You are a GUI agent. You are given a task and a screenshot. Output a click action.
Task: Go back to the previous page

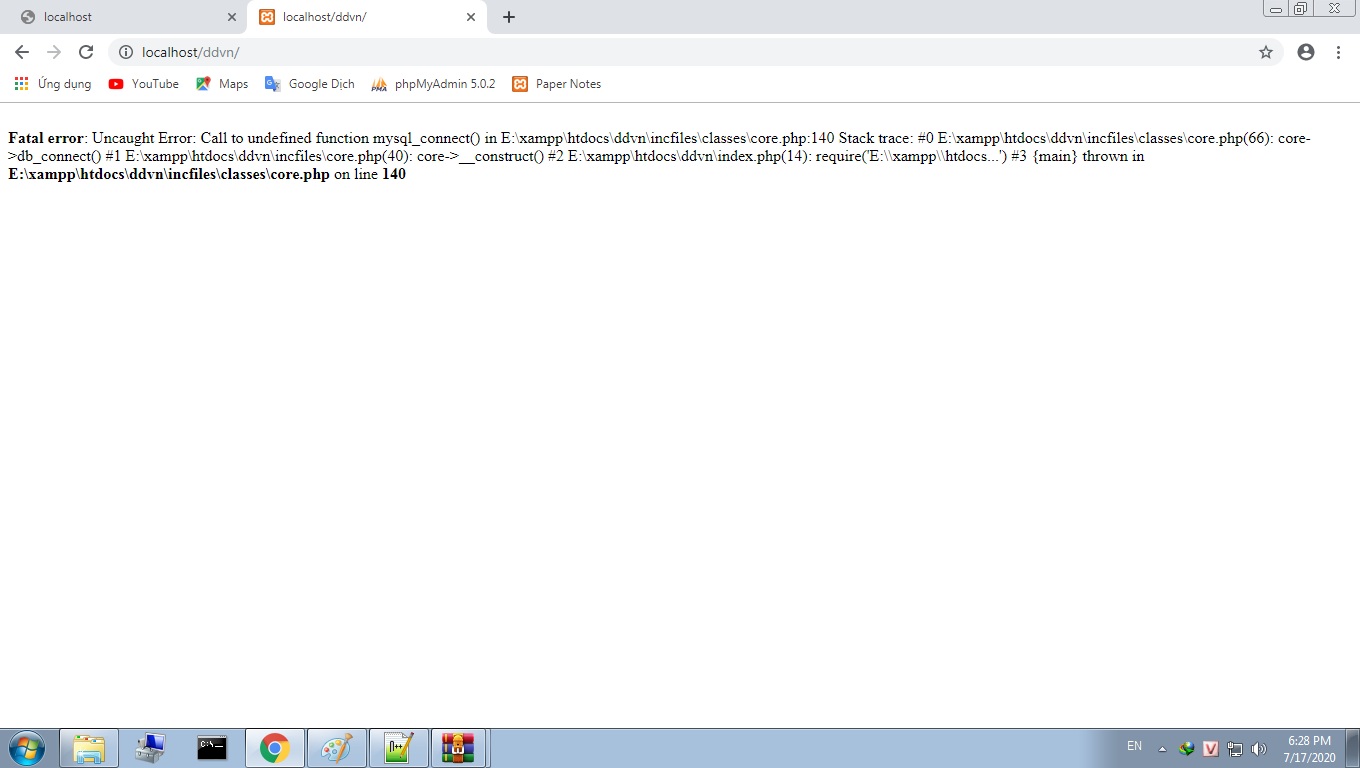22,52
